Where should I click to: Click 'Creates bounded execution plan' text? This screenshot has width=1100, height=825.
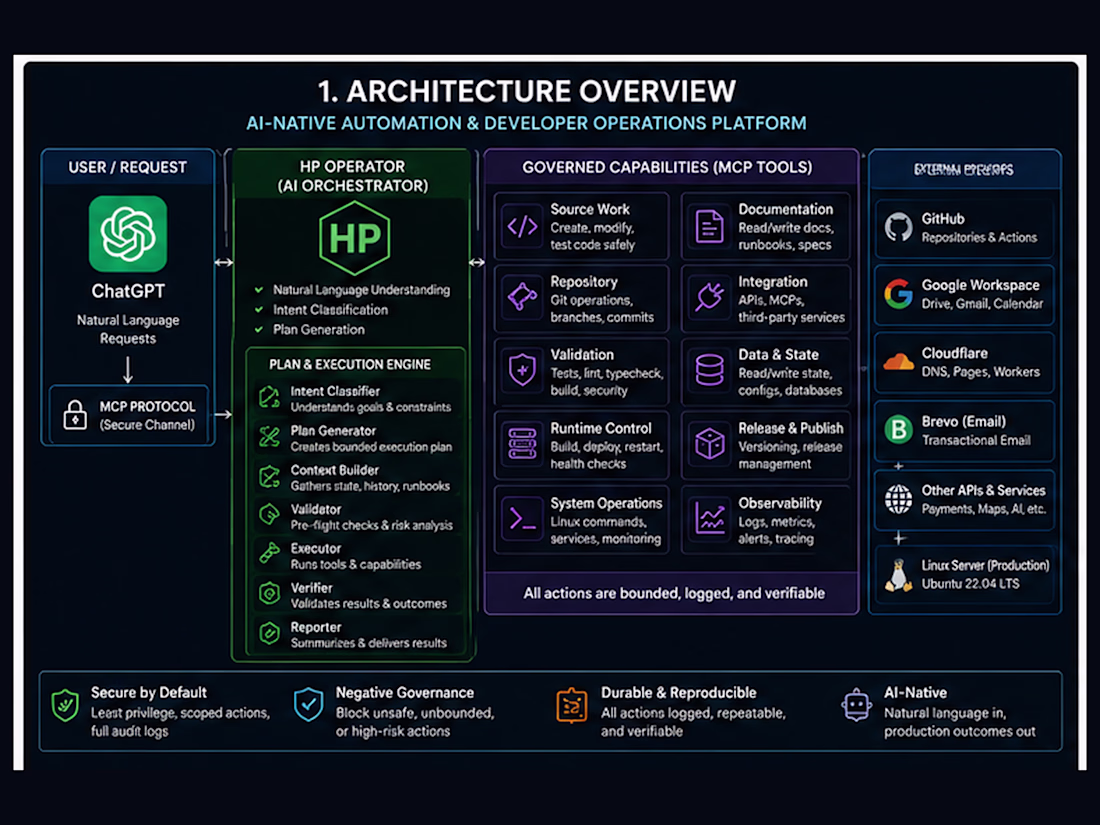[371, 446]
